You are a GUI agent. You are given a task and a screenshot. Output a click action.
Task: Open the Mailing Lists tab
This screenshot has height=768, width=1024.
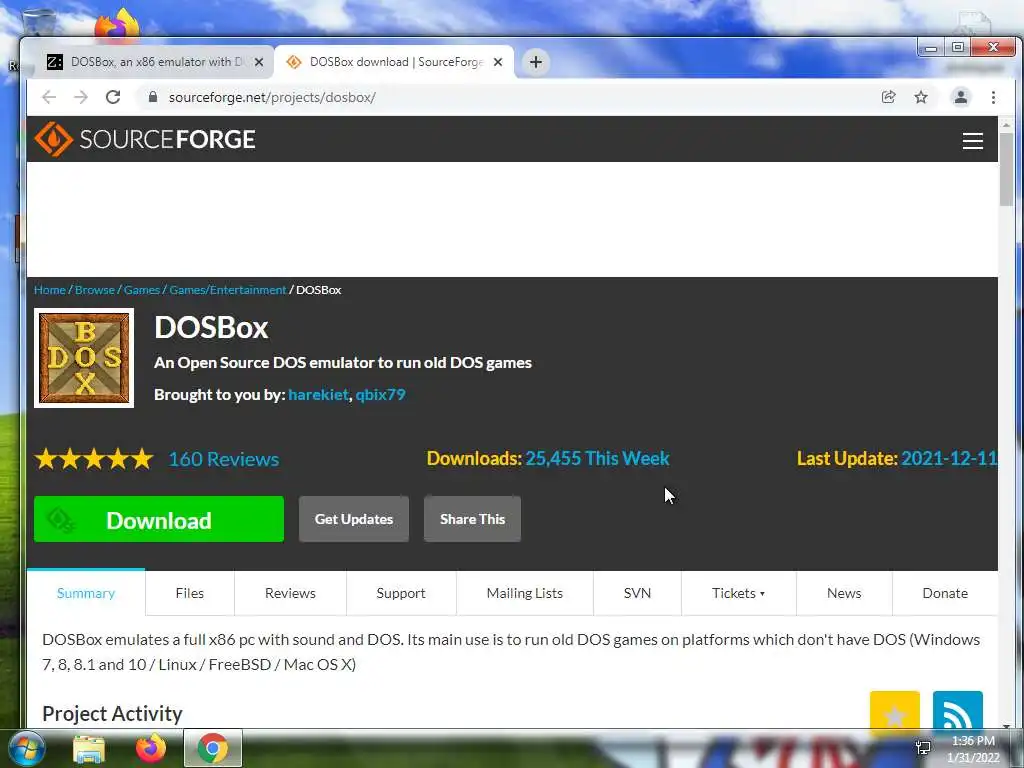coord(524,593)
